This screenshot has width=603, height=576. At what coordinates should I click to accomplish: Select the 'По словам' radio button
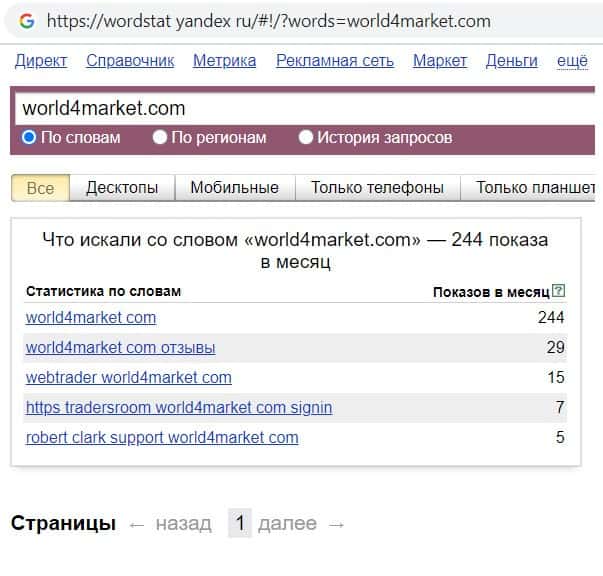coord(29,138)
